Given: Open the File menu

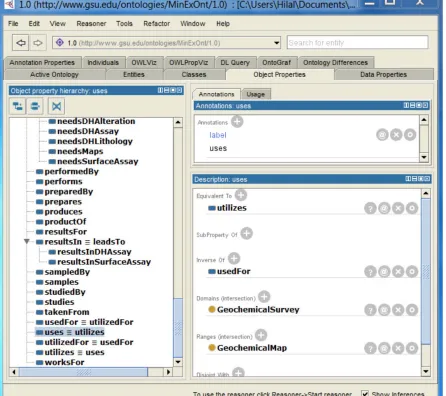Looking at the screenshot, I should click(13, 24).
